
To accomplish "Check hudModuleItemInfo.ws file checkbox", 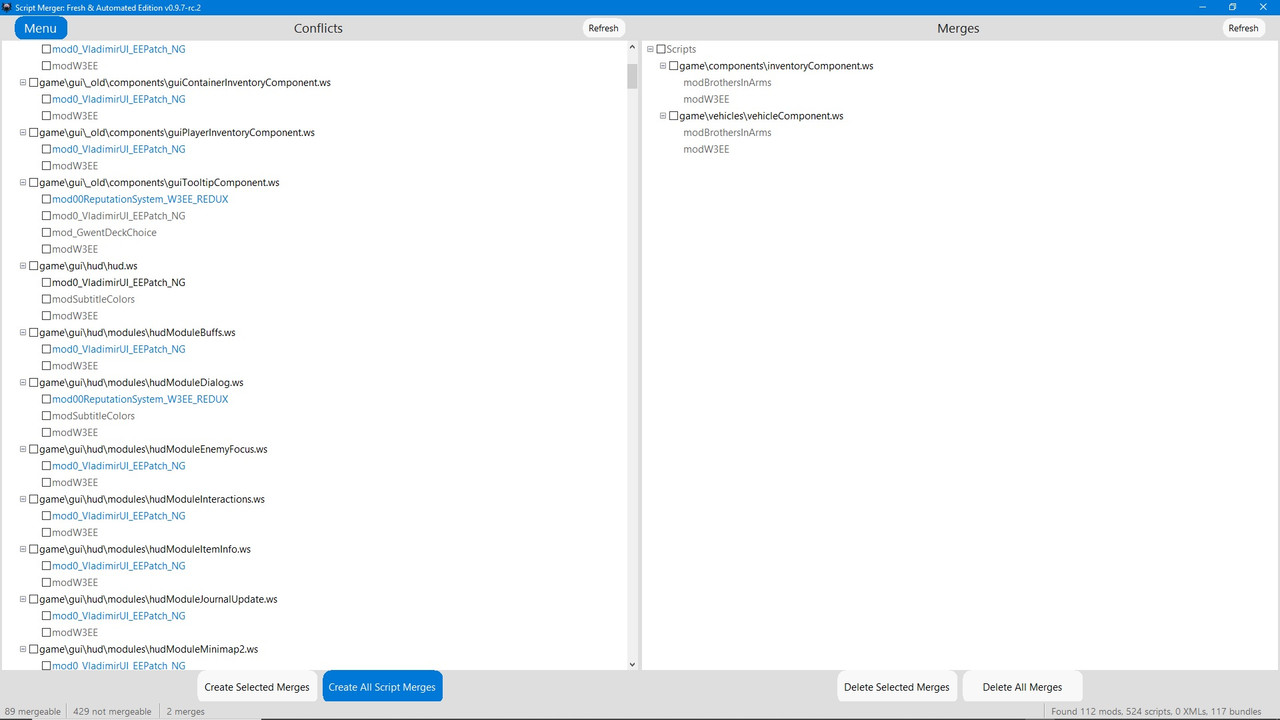I will click(x=34, y=549).
